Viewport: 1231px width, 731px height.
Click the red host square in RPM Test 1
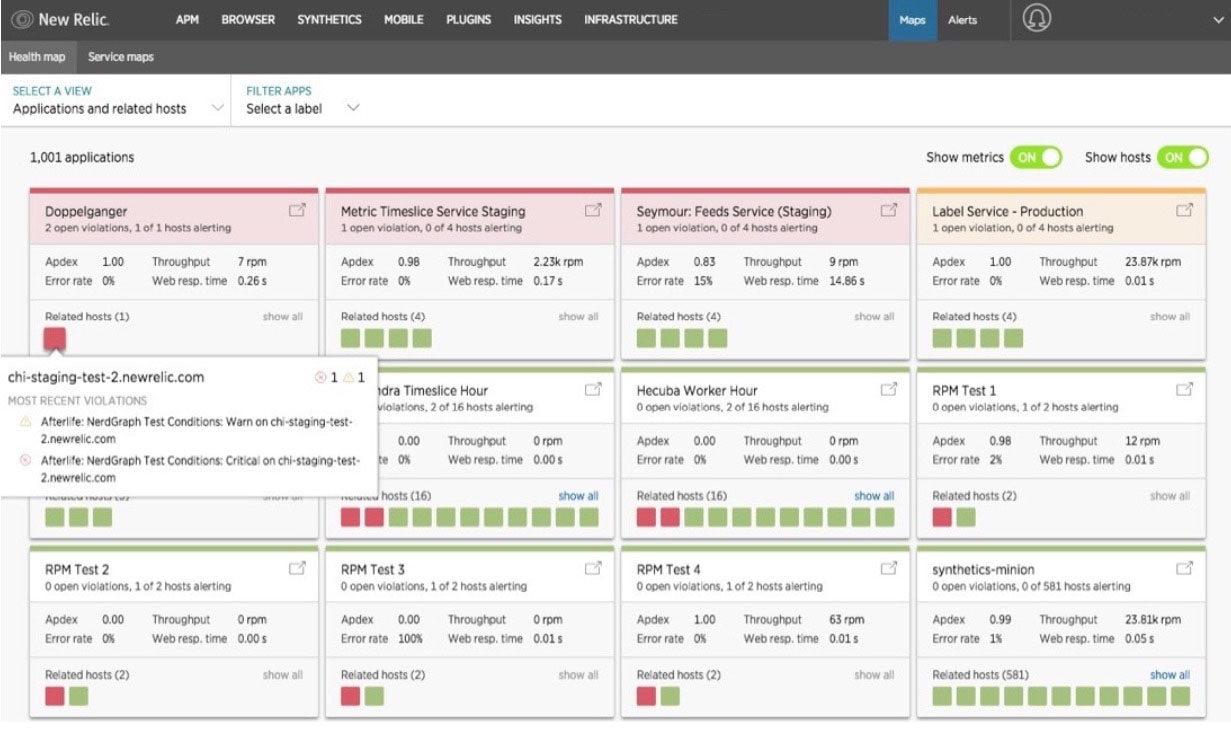click(x=943, y=517)
